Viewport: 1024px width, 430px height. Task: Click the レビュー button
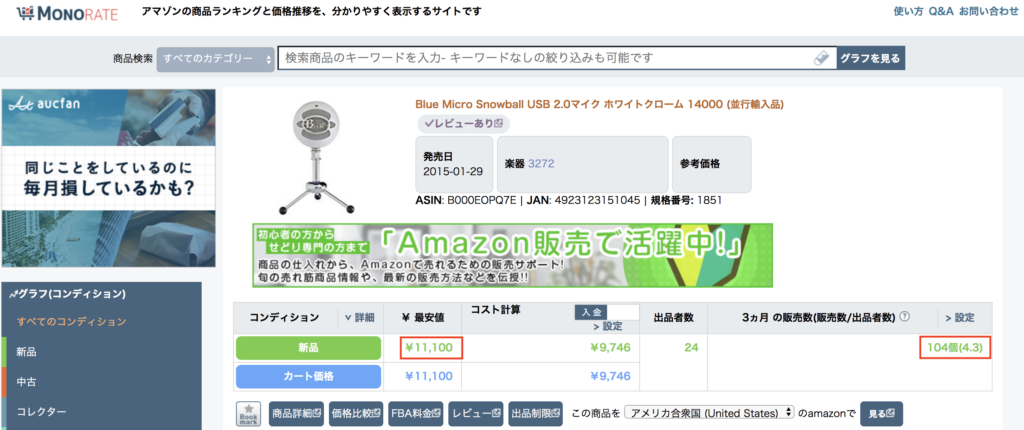tap(476, 414)
